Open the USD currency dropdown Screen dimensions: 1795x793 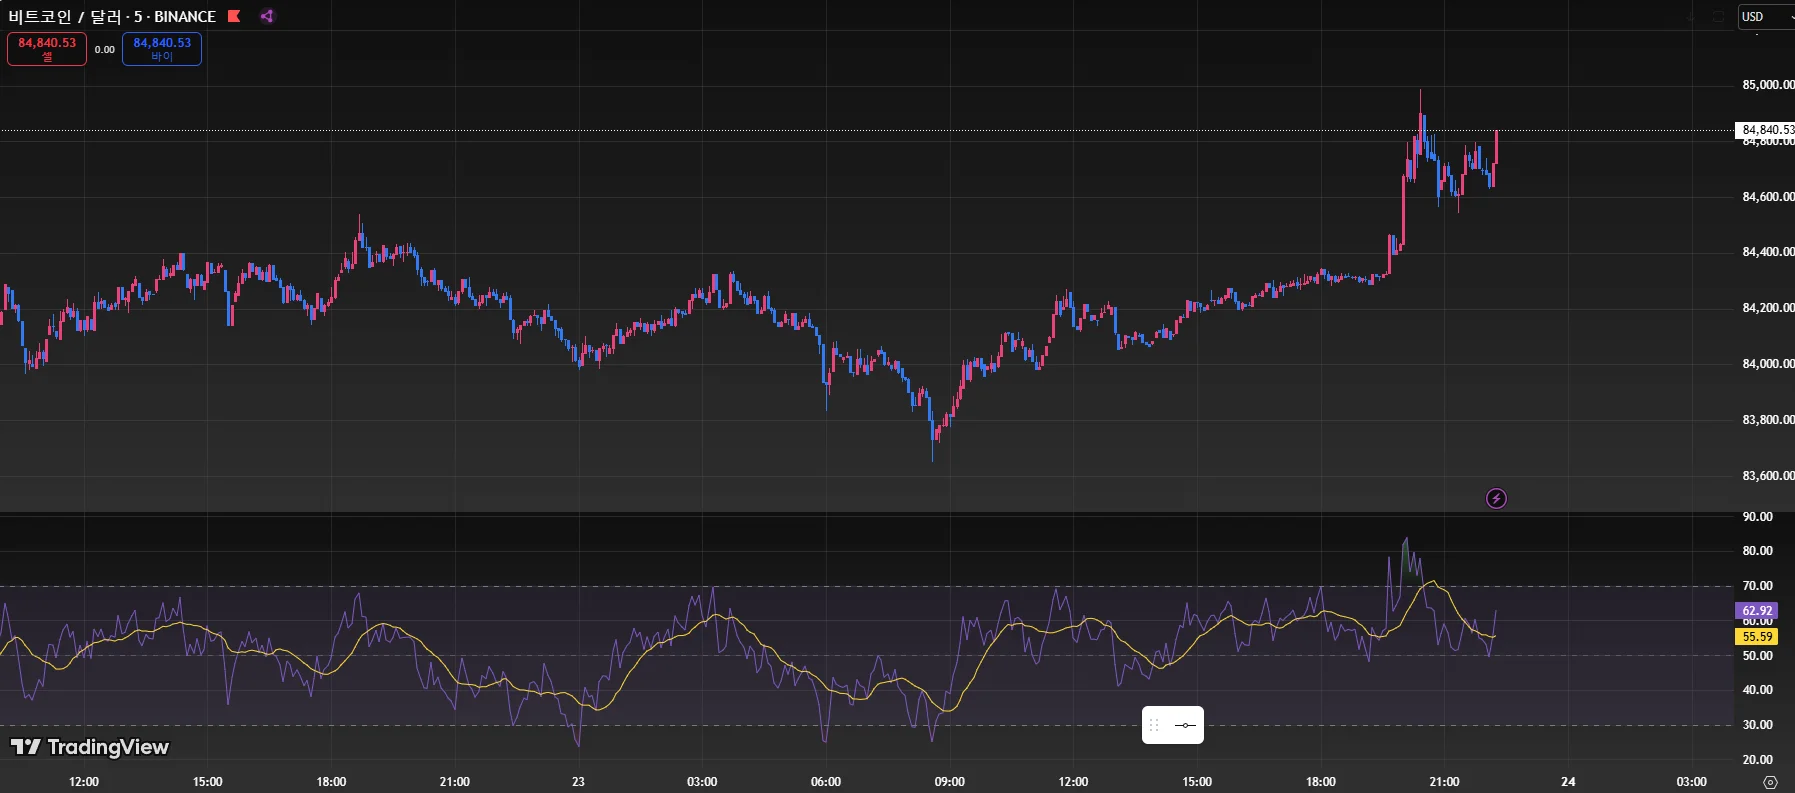1767,17
